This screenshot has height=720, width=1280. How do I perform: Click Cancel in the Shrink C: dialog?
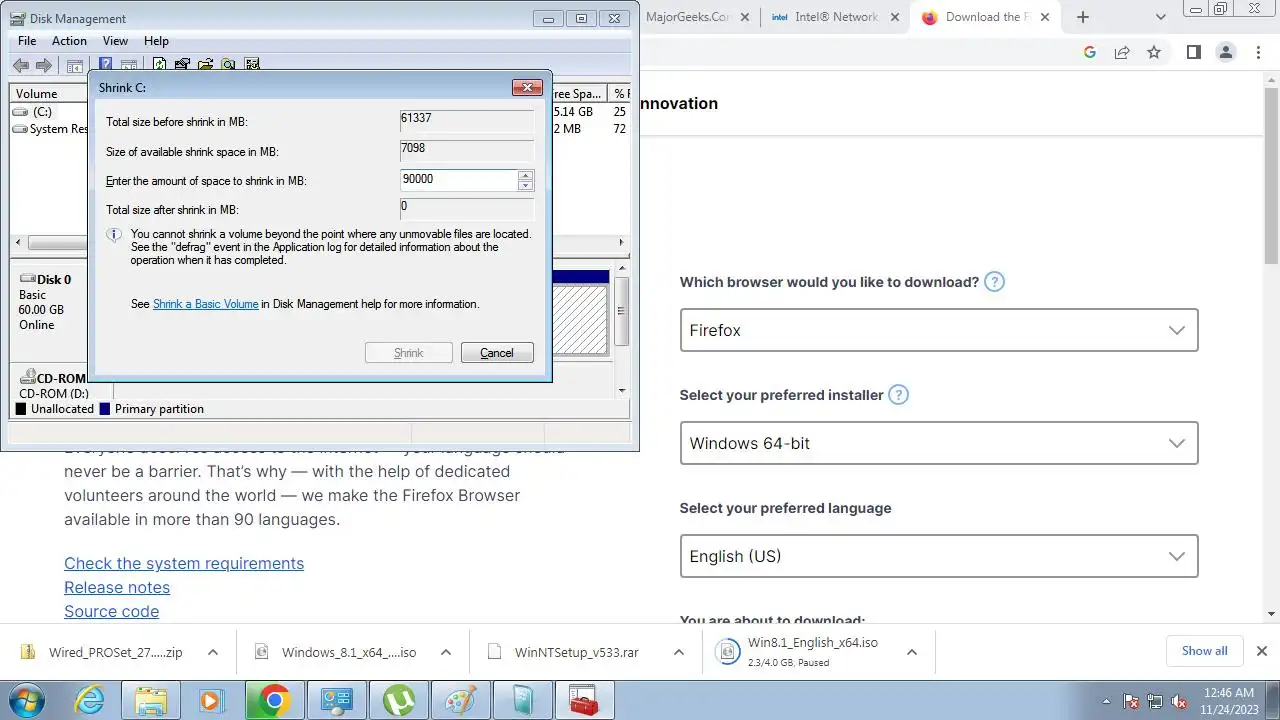(497, 353)
